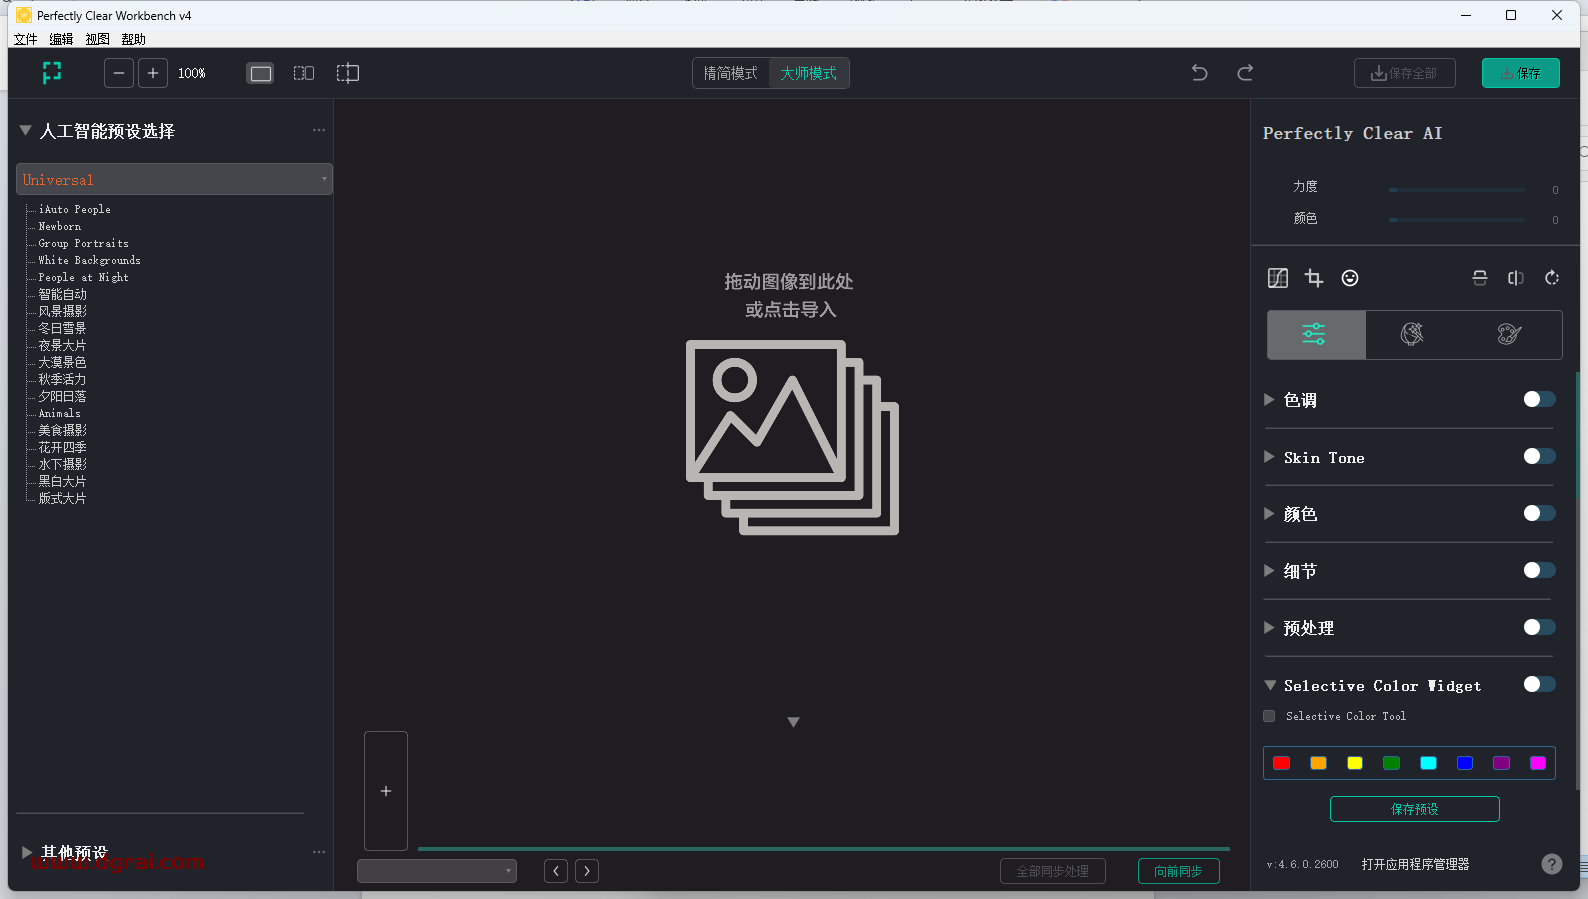The height and width of the screenshot is (899, 1588).
Task: Expand the 色调 section
Action: (1269, 399)
